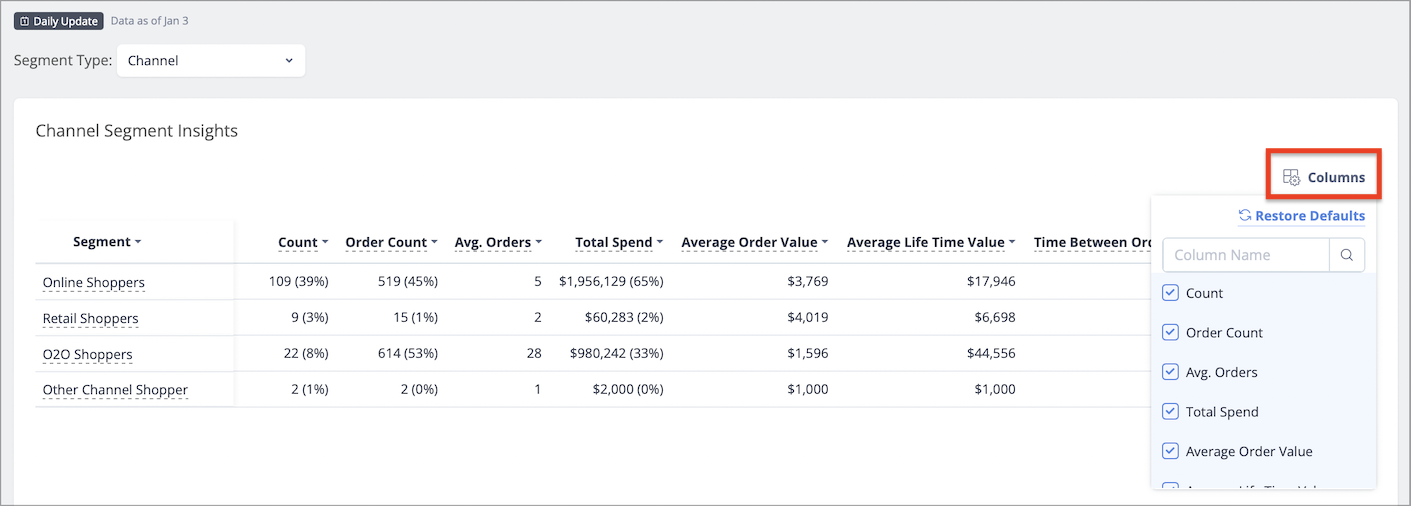
Task: Open the Other Channel Shopper segment
Action: coord(115,390)
